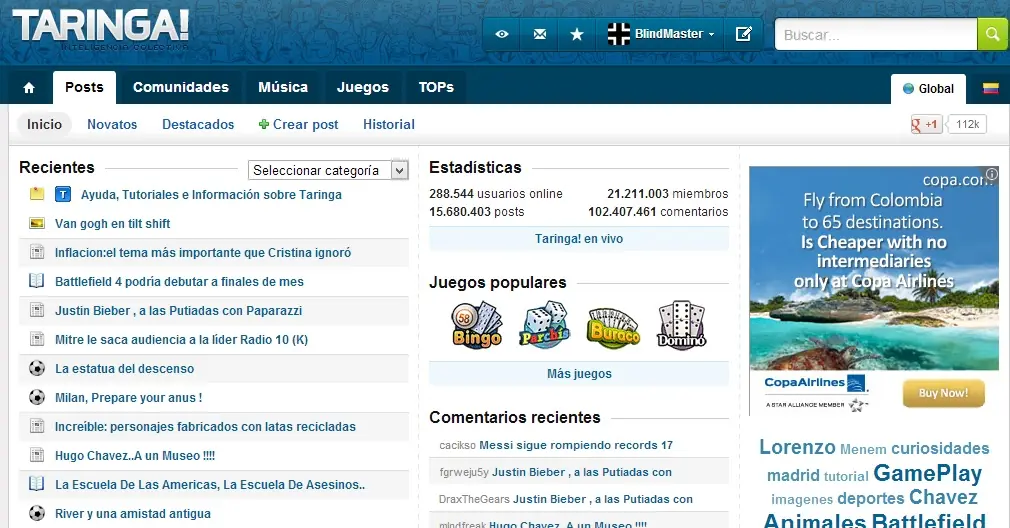Open post La Escuela De Las Americas

(210, 484)
